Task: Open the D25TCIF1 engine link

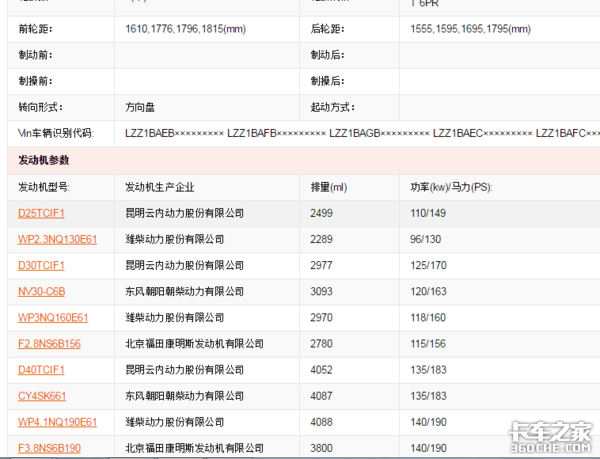Action: pyautogui.click(x=41, y=213)
